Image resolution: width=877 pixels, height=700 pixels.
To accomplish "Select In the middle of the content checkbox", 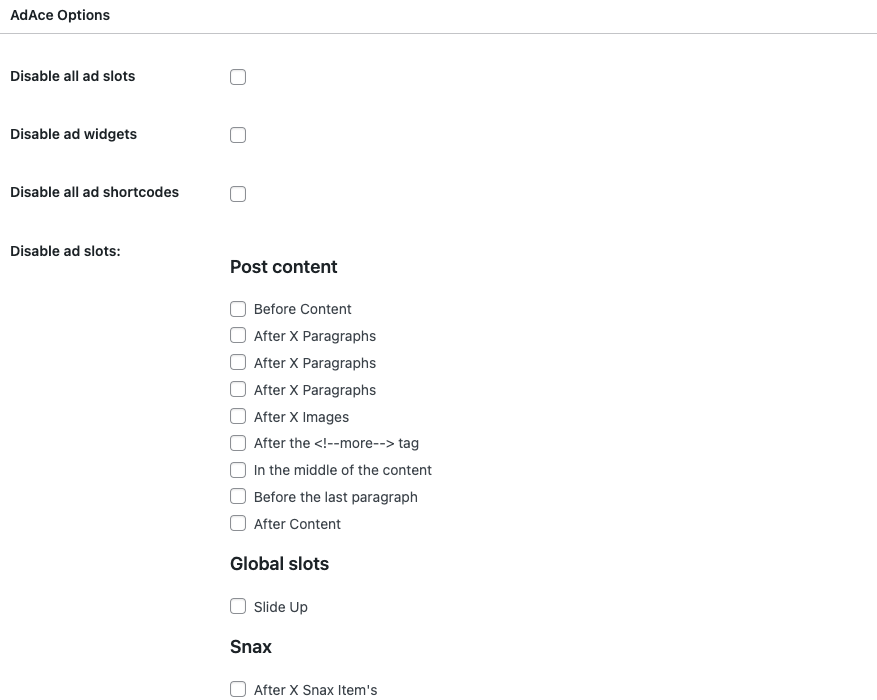I will [238, 470].
